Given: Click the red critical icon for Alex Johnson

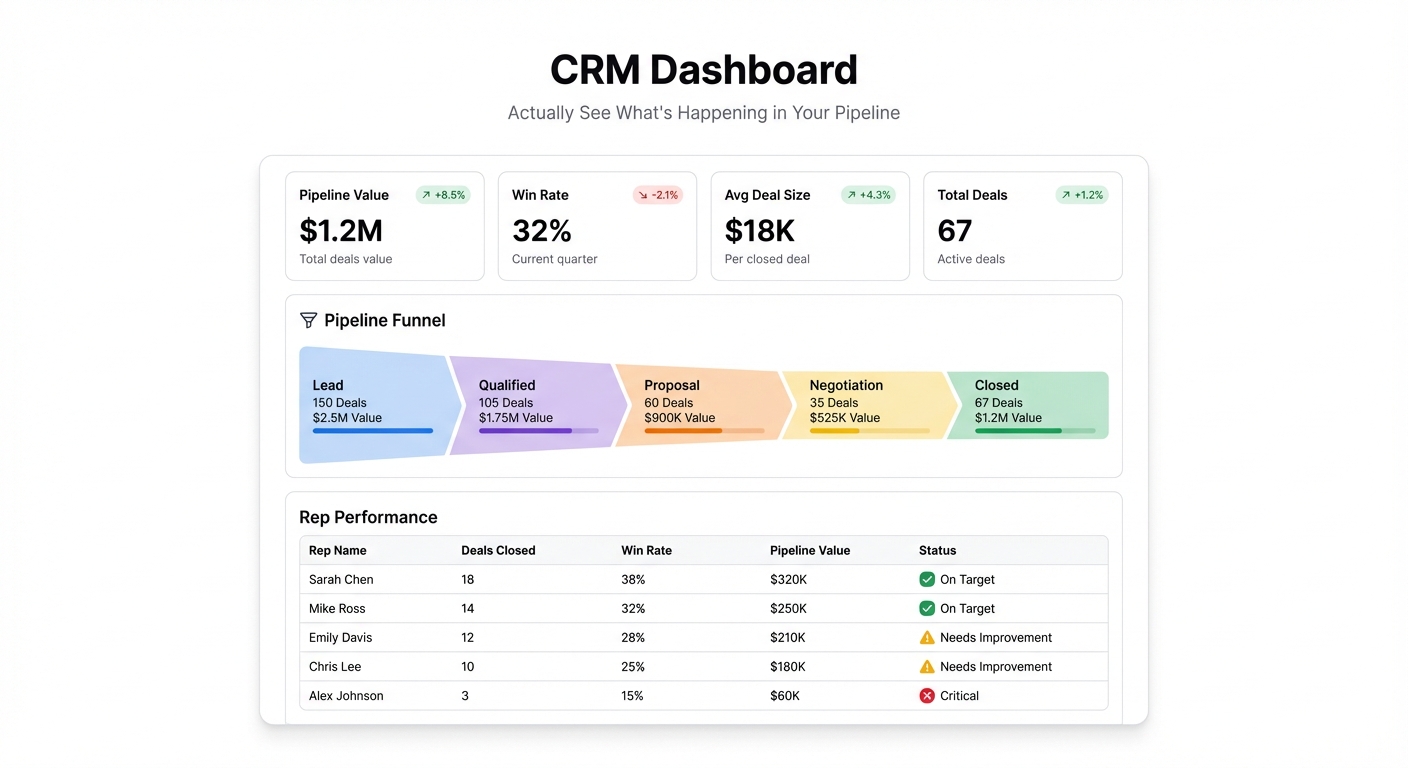Looking at the screenshot, I should (x=925, y=695).
